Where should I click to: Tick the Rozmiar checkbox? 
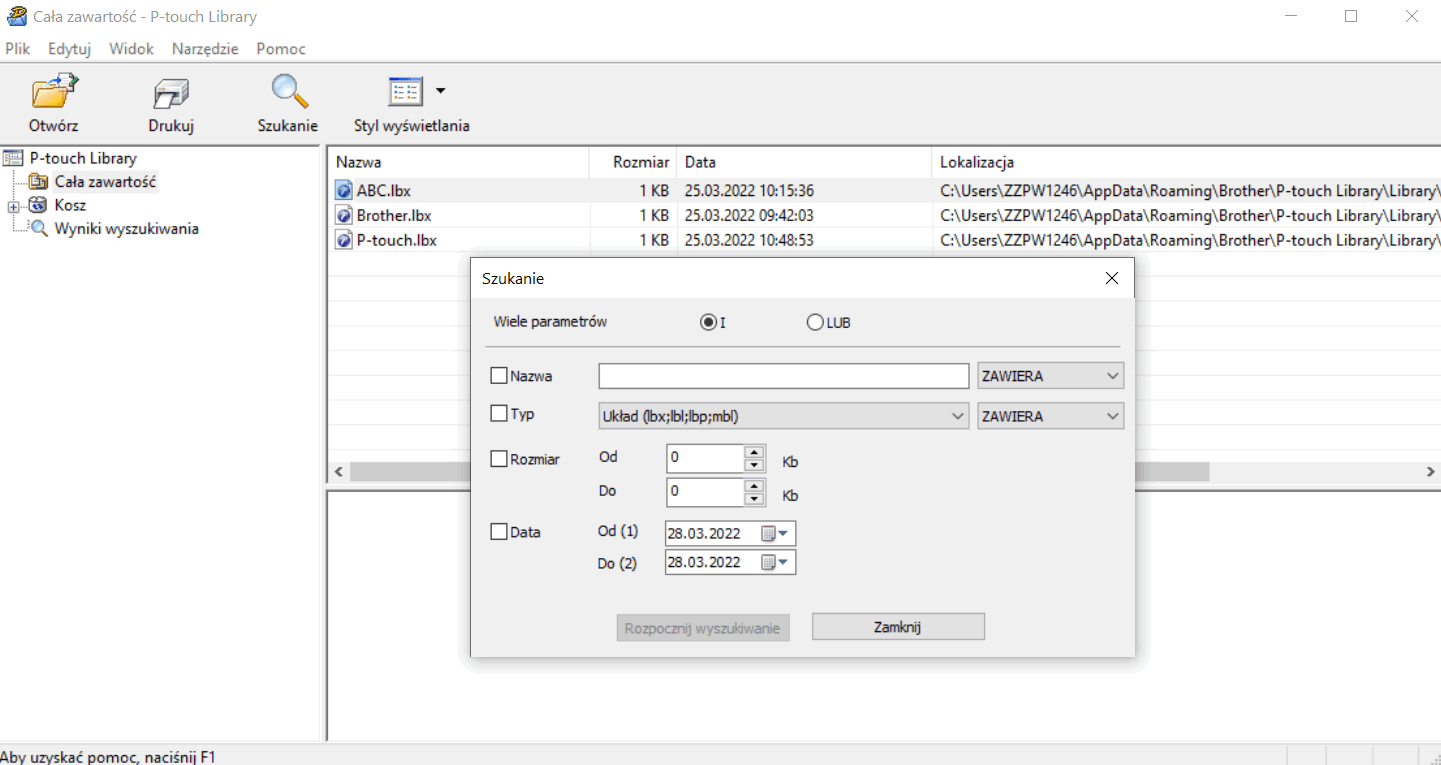click(x=499, y=459)
